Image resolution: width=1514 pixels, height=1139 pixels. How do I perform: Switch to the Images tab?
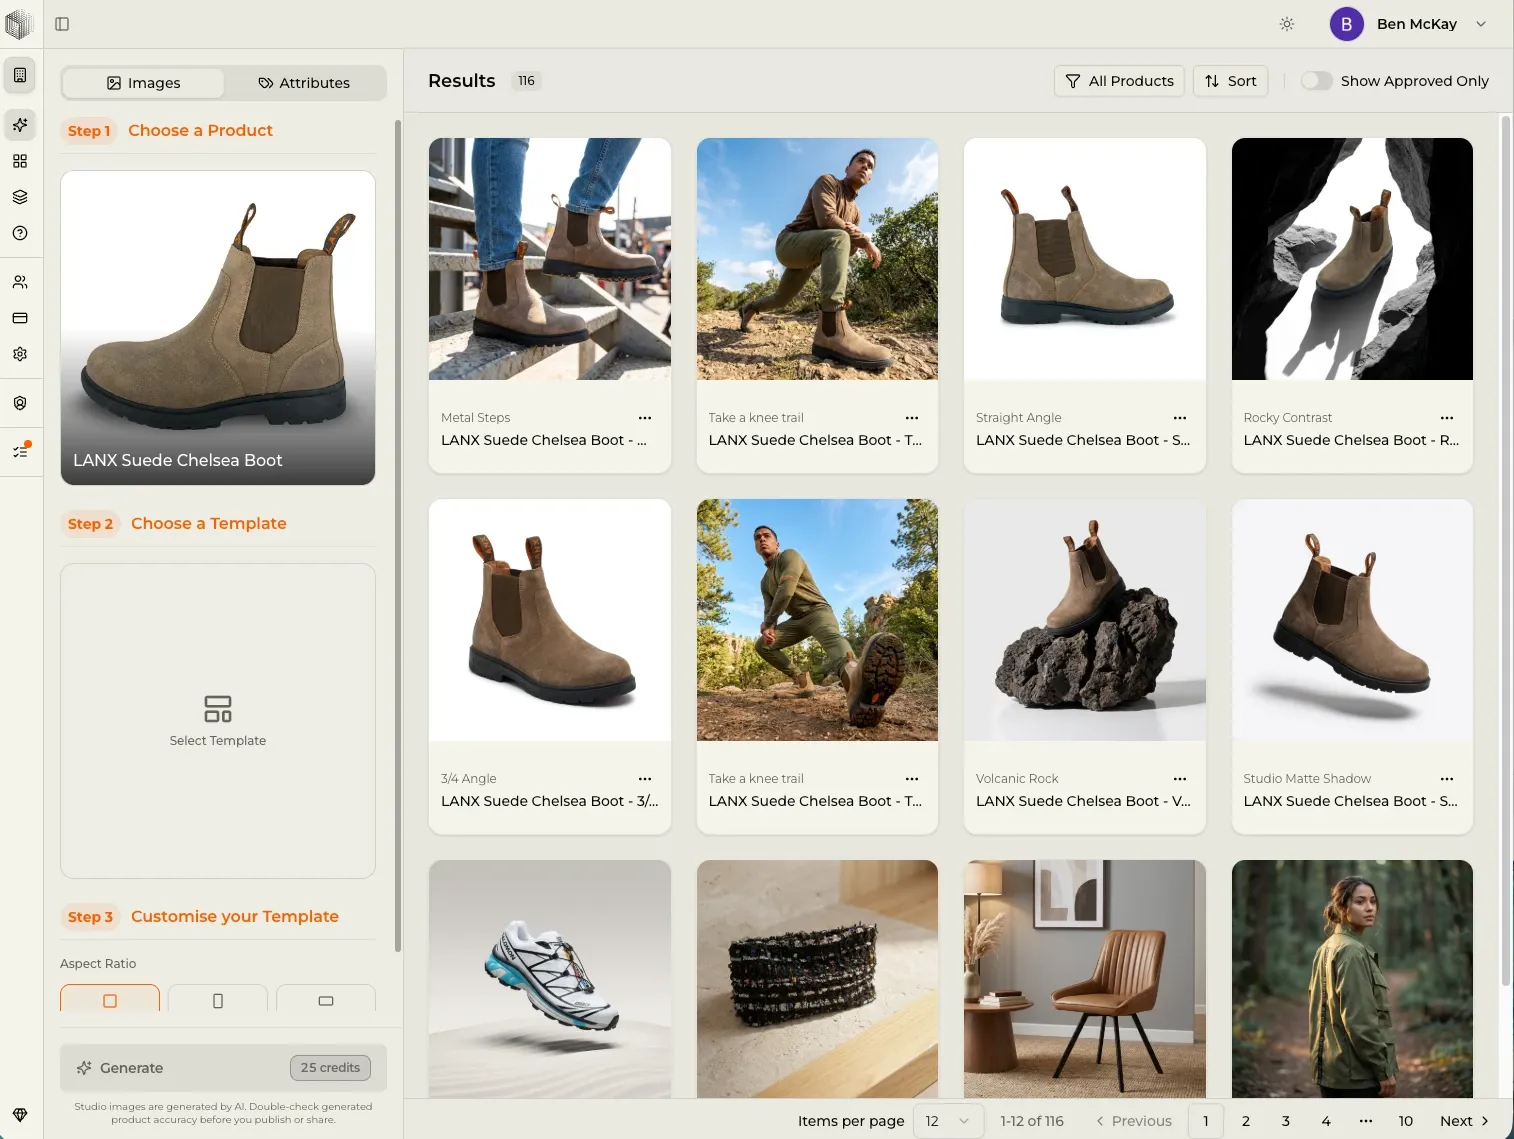pyautogui.click(x=144, y=83)
